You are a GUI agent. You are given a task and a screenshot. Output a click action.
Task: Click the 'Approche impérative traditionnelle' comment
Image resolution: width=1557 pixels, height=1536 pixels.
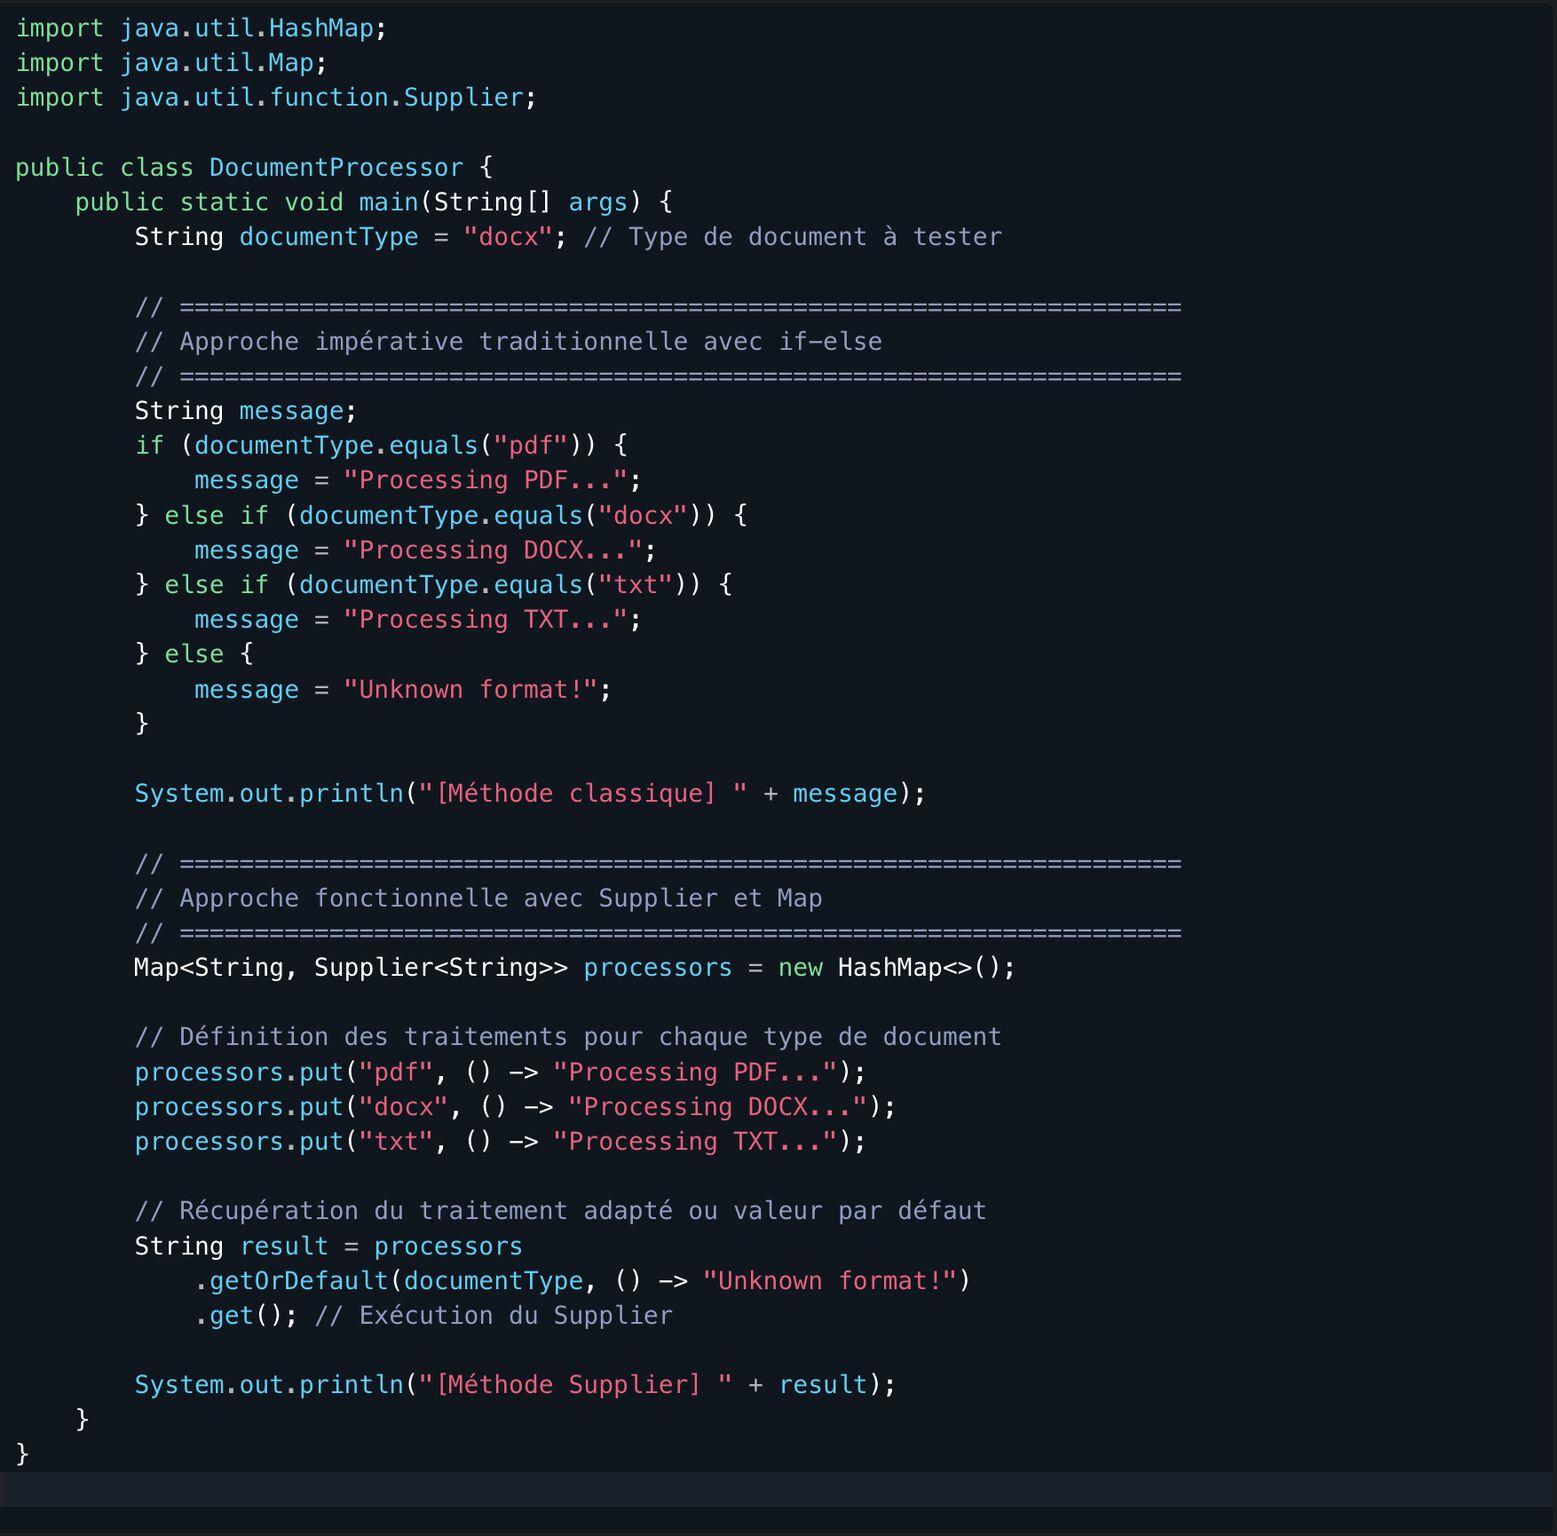(508, 342)
